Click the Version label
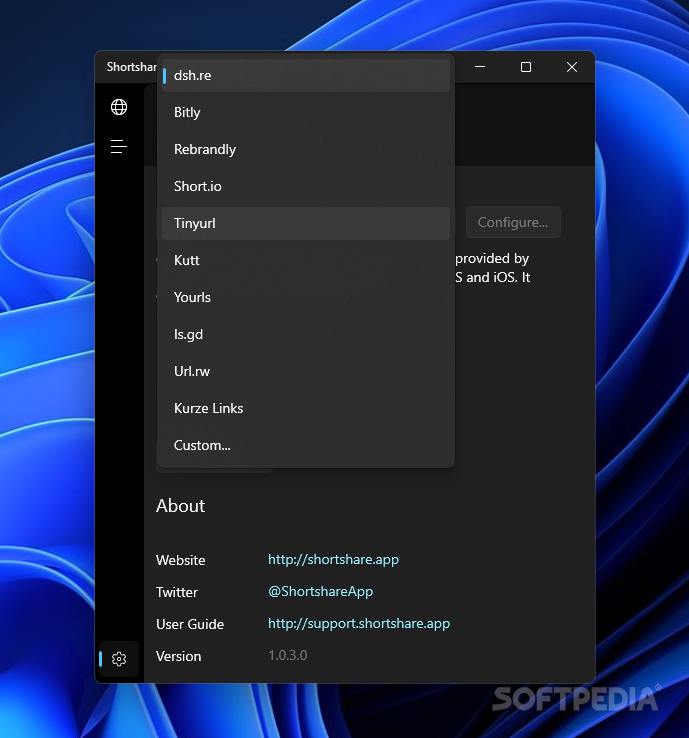Image resolution: width=689 pixels, height=738 pixels. [178, 656]
